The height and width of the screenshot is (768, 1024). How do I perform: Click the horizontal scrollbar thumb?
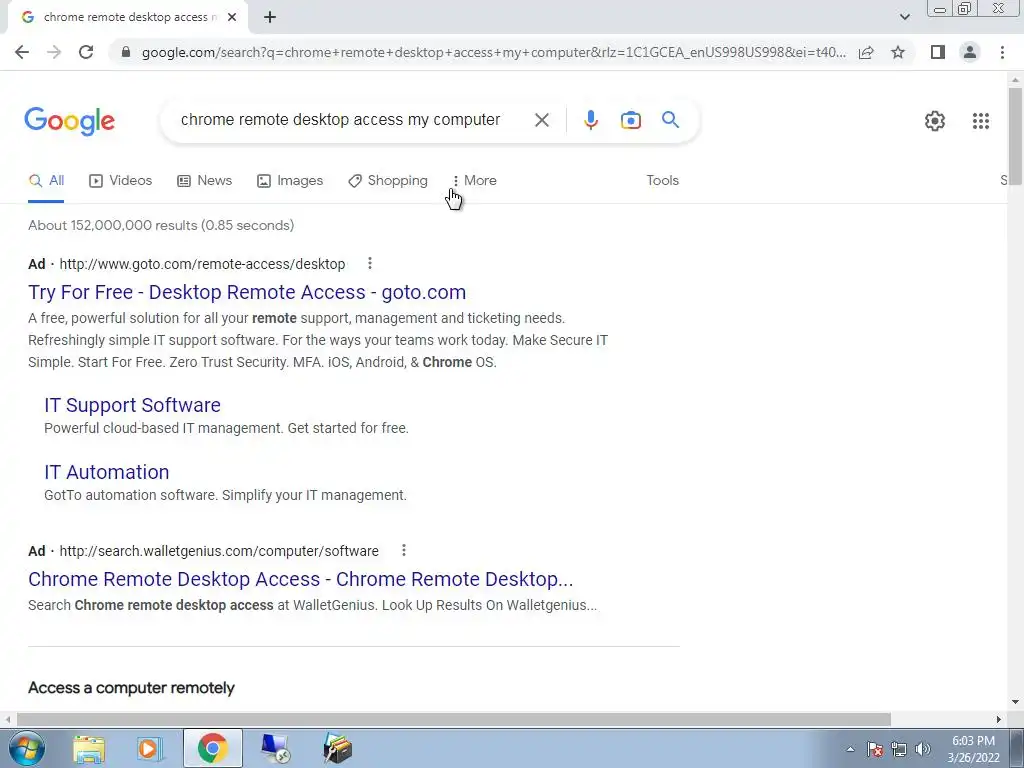[454, 719]
